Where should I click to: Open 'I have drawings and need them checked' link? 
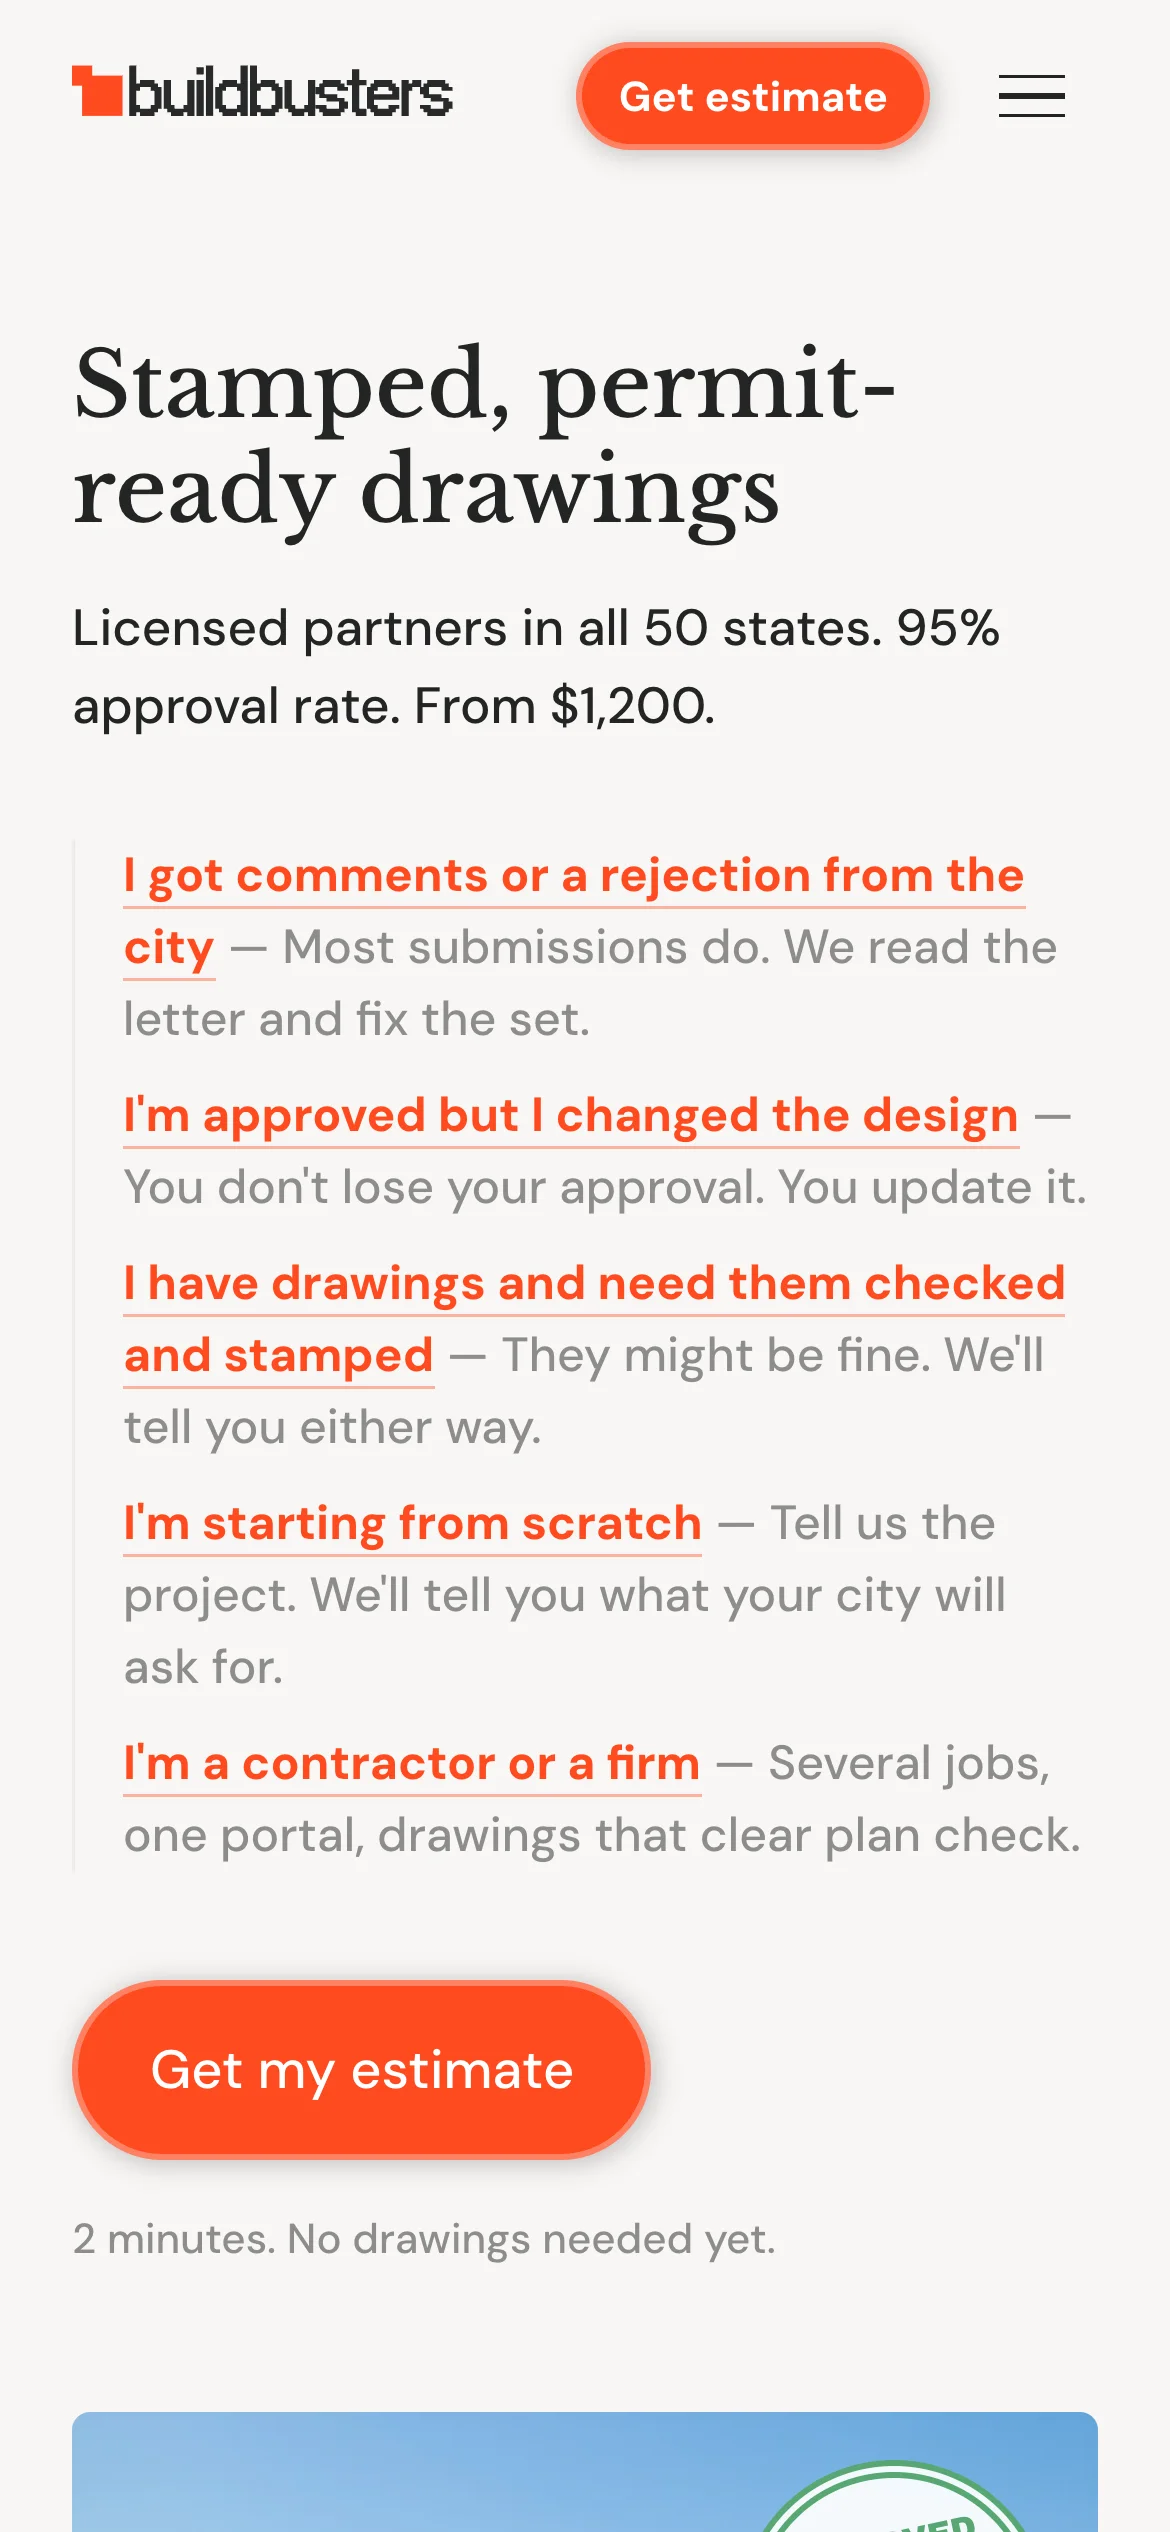tap(594, 1319)
